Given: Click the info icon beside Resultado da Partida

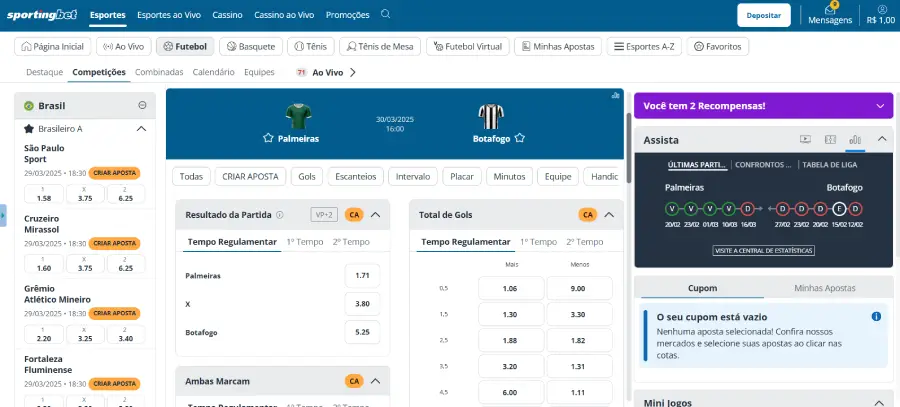Looking at the screenshot, I should click(280, 215).
